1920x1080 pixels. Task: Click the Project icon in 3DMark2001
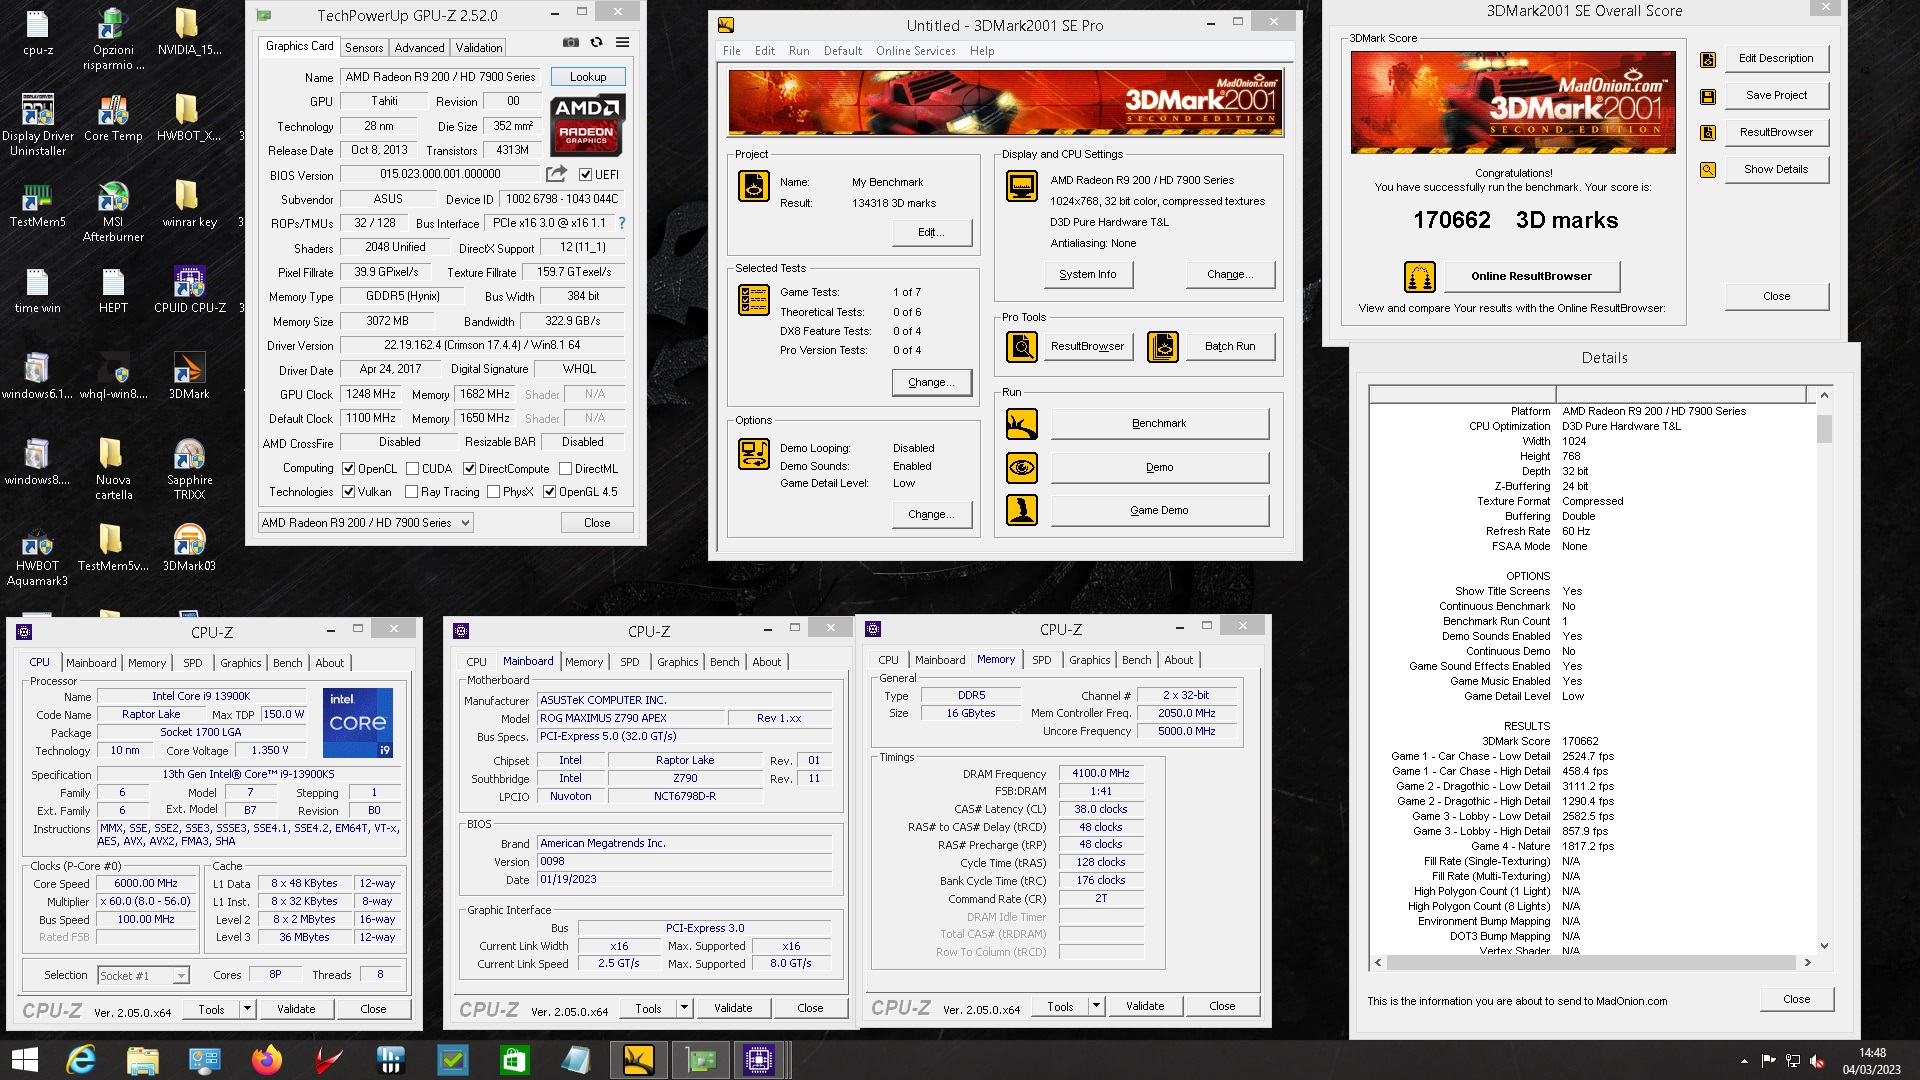click(753, 186)
